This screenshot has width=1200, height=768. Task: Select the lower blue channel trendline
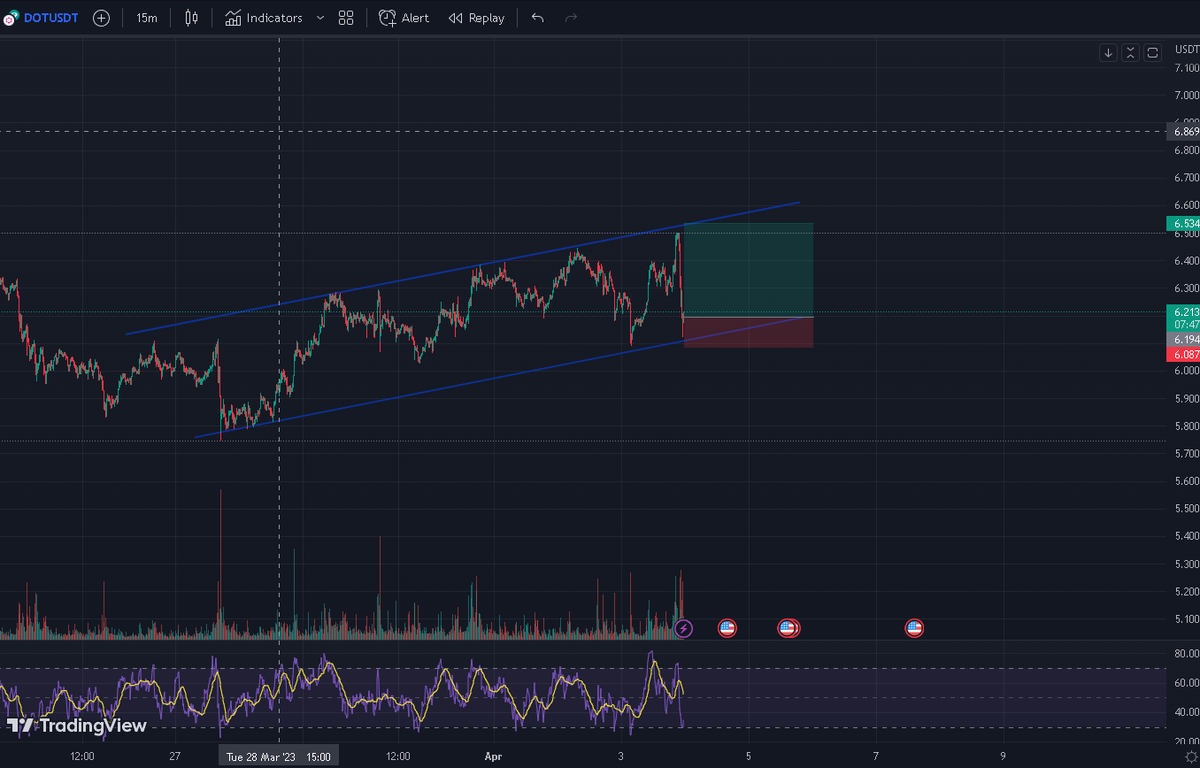[x=500, y=378]
